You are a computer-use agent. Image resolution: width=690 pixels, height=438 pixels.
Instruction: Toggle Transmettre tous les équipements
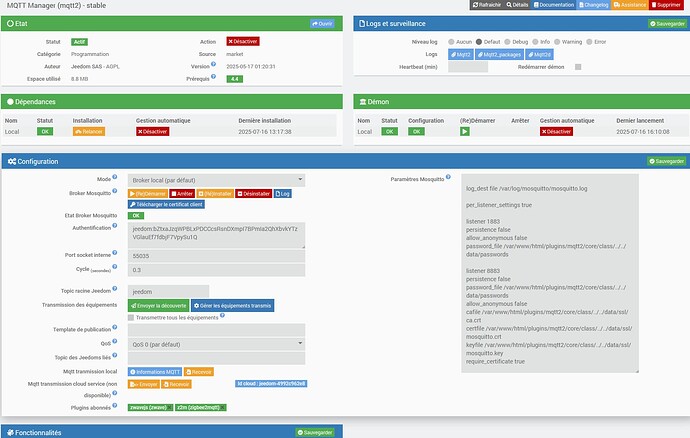131,317
